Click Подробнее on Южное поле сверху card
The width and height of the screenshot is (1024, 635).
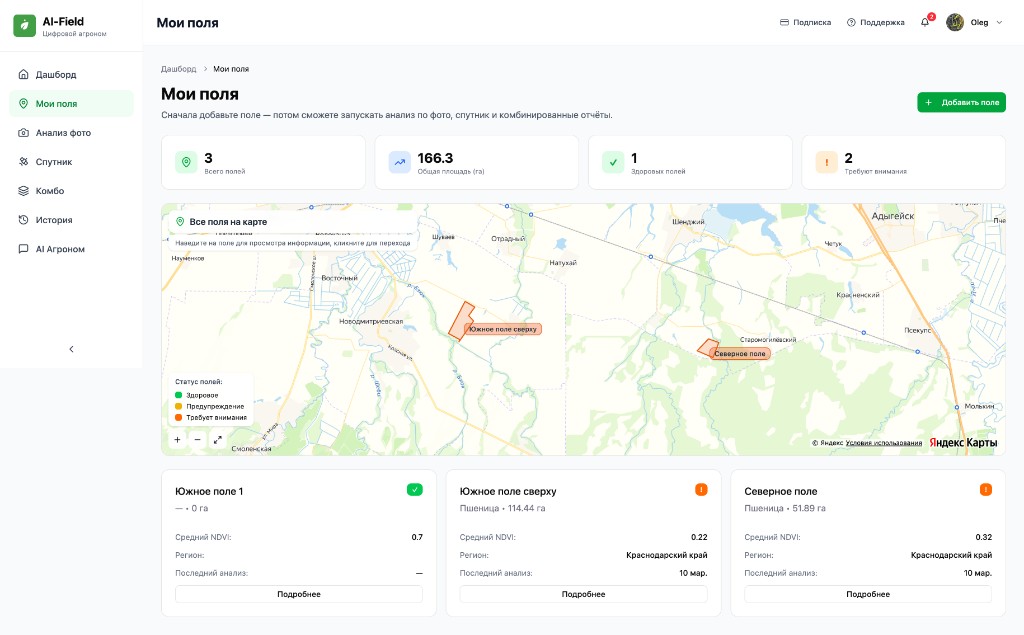[583, 594]
